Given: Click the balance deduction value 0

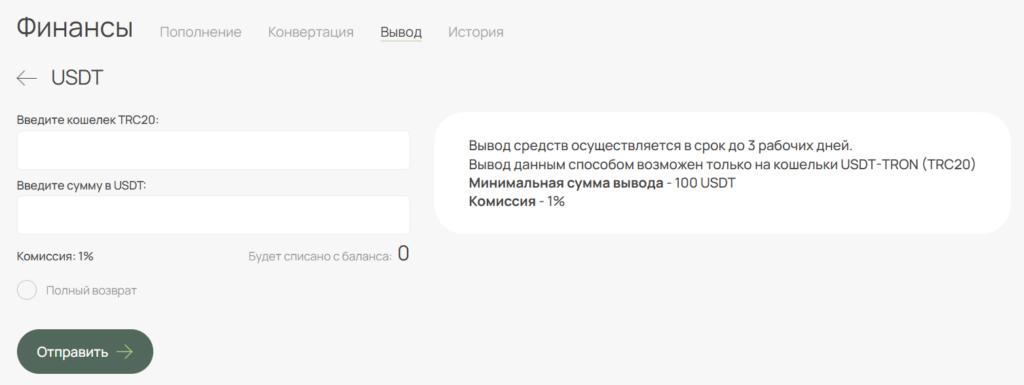Looking at the screenshot, I should pyautogui.click(x=404, y=254).
